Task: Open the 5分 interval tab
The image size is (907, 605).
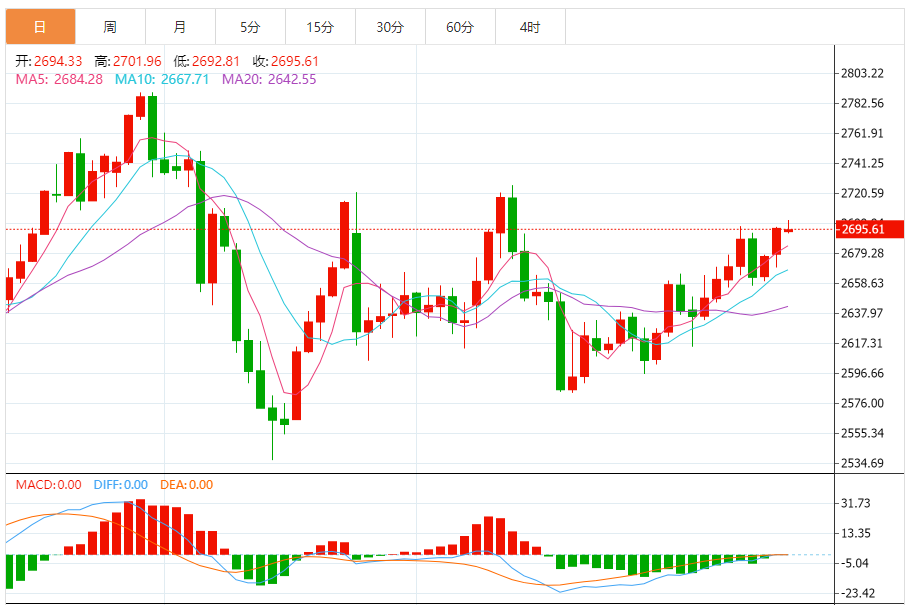Action: click(250, 27)
